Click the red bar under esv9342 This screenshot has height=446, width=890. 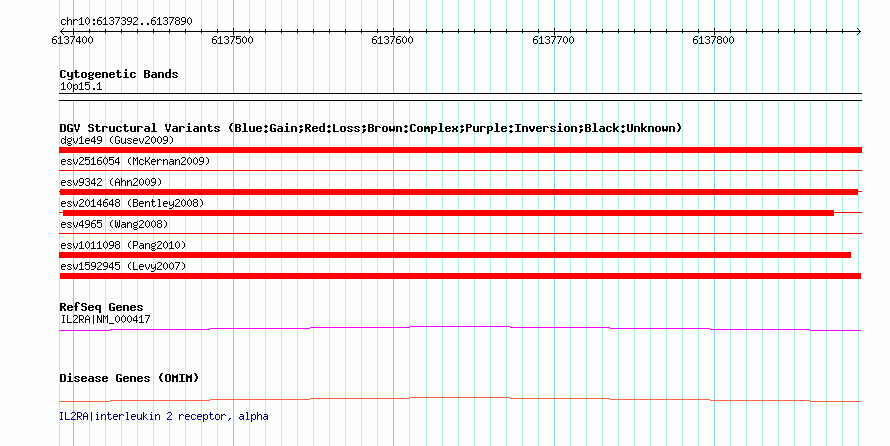459,192
